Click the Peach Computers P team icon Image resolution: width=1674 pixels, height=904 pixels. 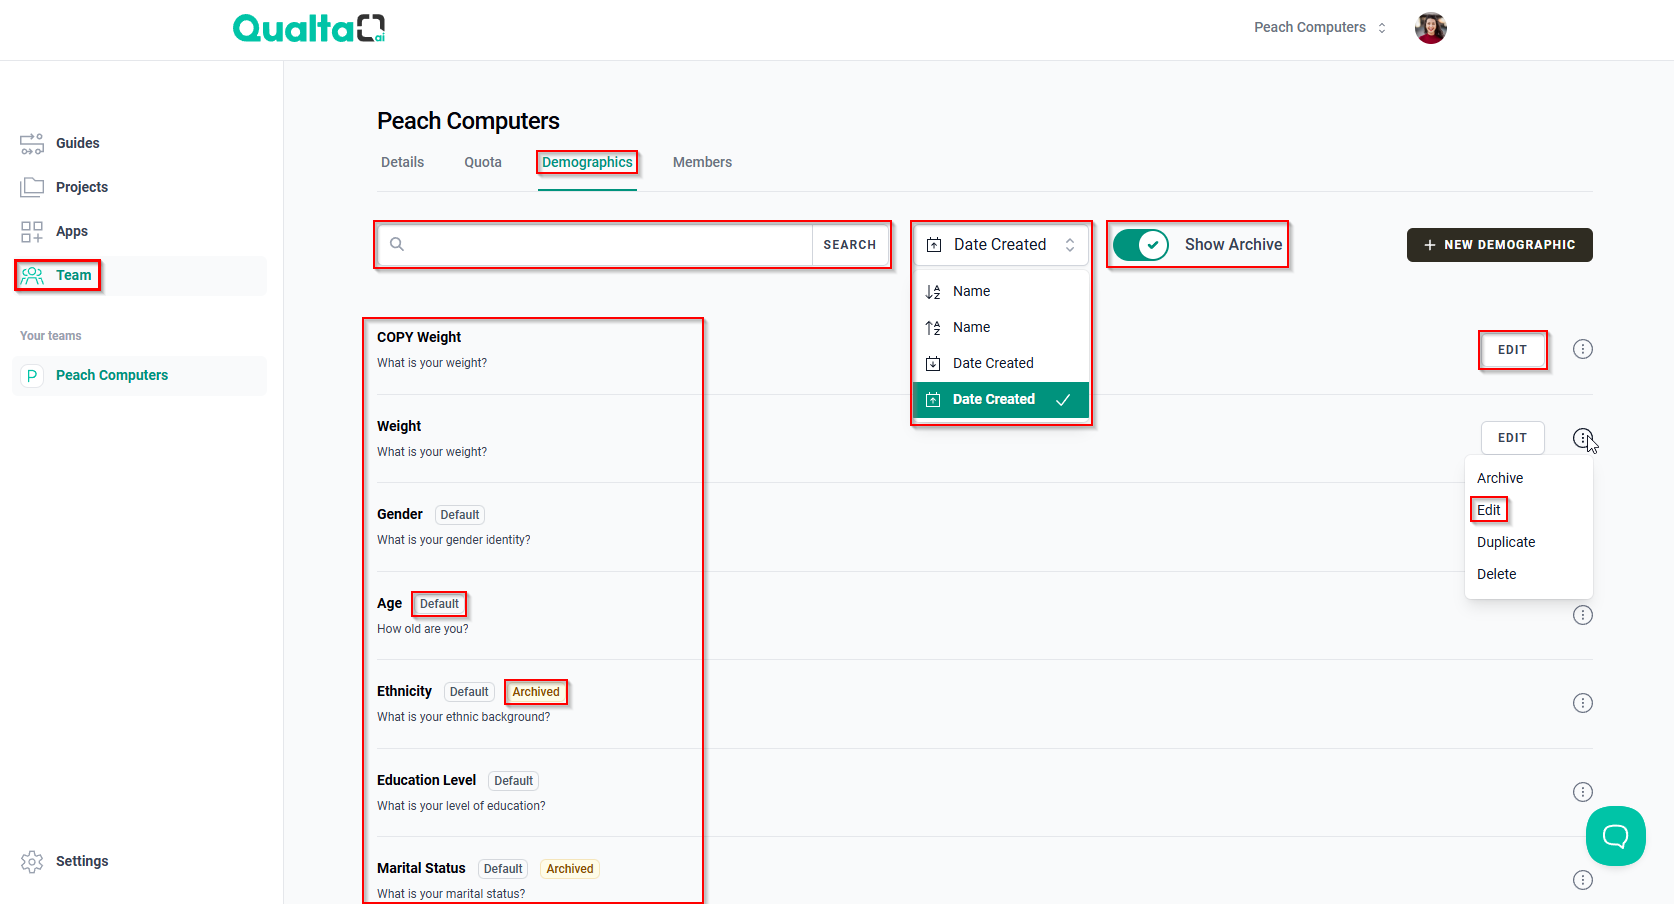pyautogui.click(x=32, y=375)
